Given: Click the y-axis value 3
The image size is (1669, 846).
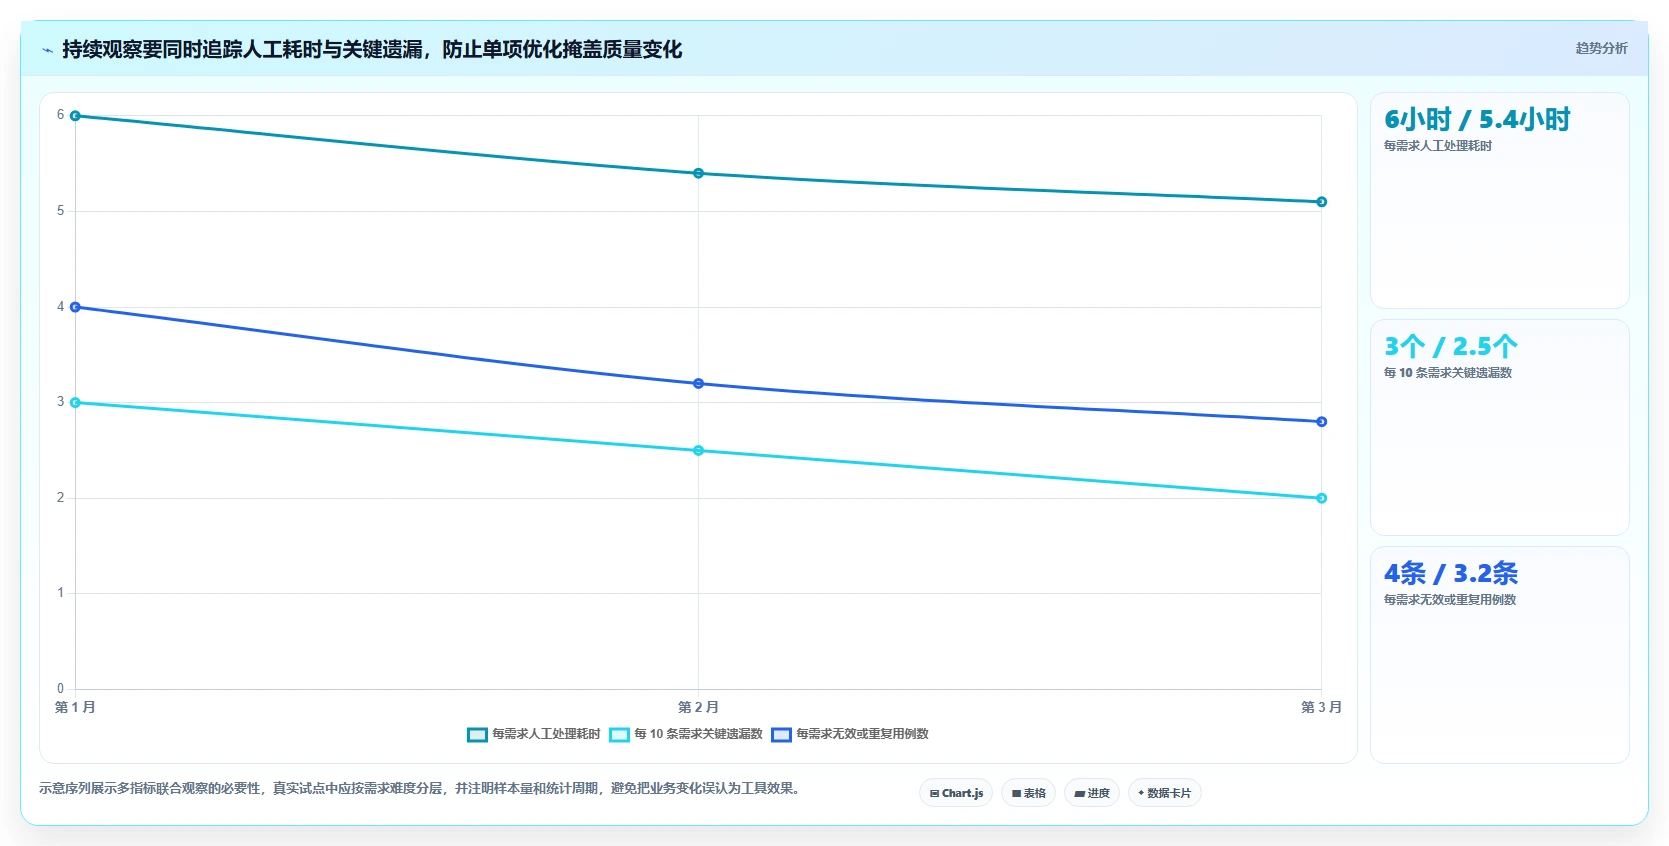Looking at the screenshot, I should [60, 402].
